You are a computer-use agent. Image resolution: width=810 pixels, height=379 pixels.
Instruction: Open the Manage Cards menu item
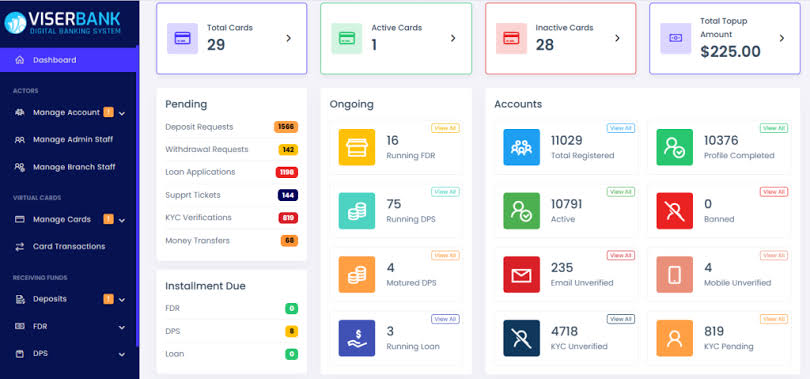pyautogui.click(x=68, y=219)
